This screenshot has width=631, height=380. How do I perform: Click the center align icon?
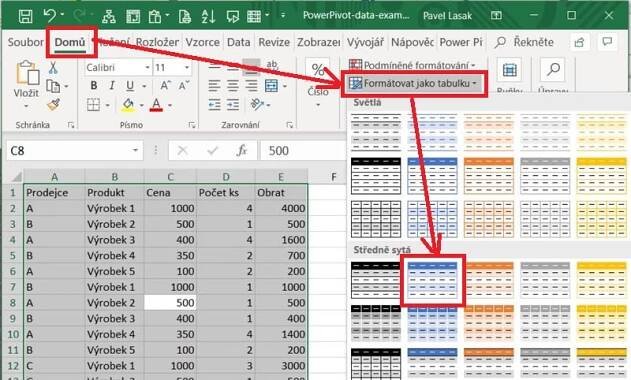click(233, 85)
